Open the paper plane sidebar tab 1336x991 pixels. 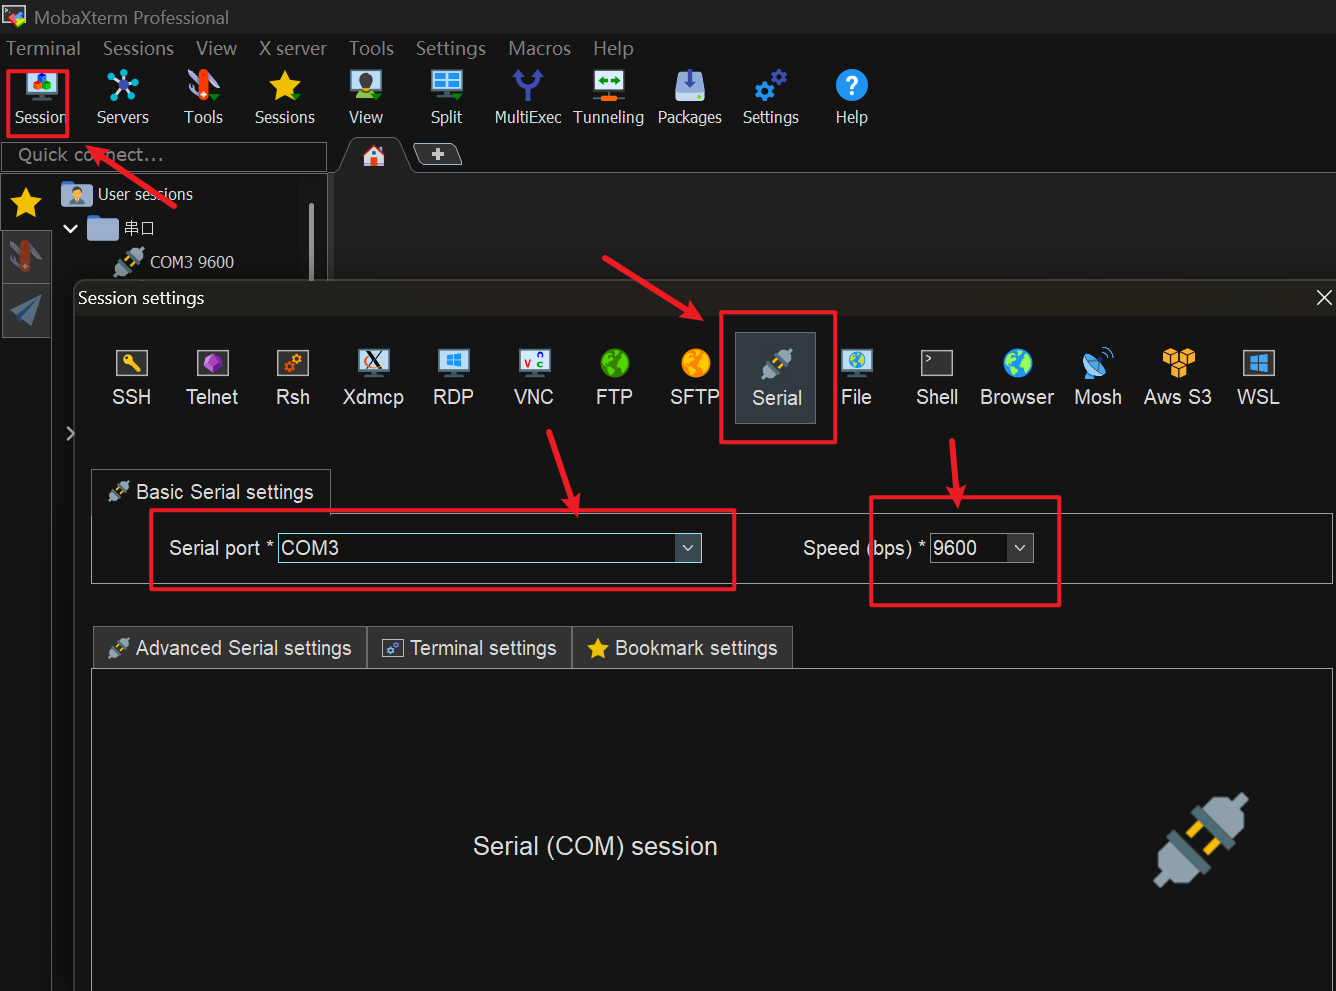pyautogui.click(x=26, y=310)
